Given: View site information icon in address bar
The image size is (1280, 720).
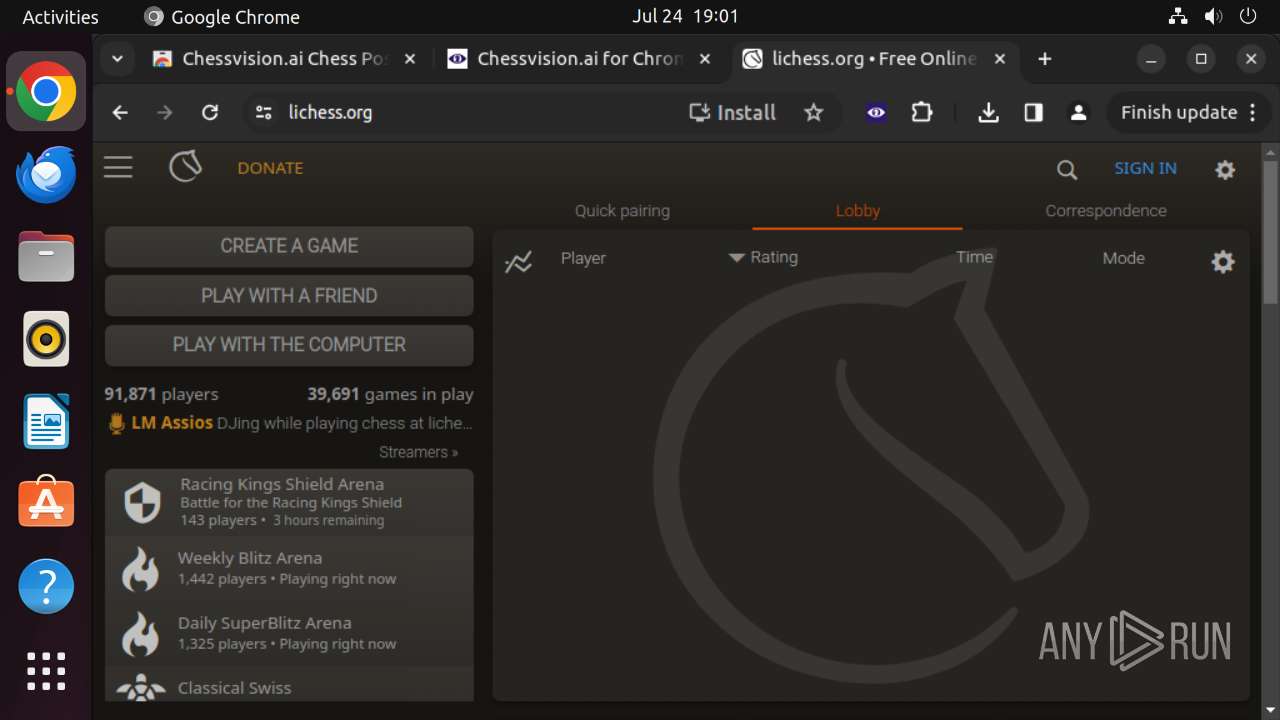Looking at the screenshot, I should coord(264,113).
